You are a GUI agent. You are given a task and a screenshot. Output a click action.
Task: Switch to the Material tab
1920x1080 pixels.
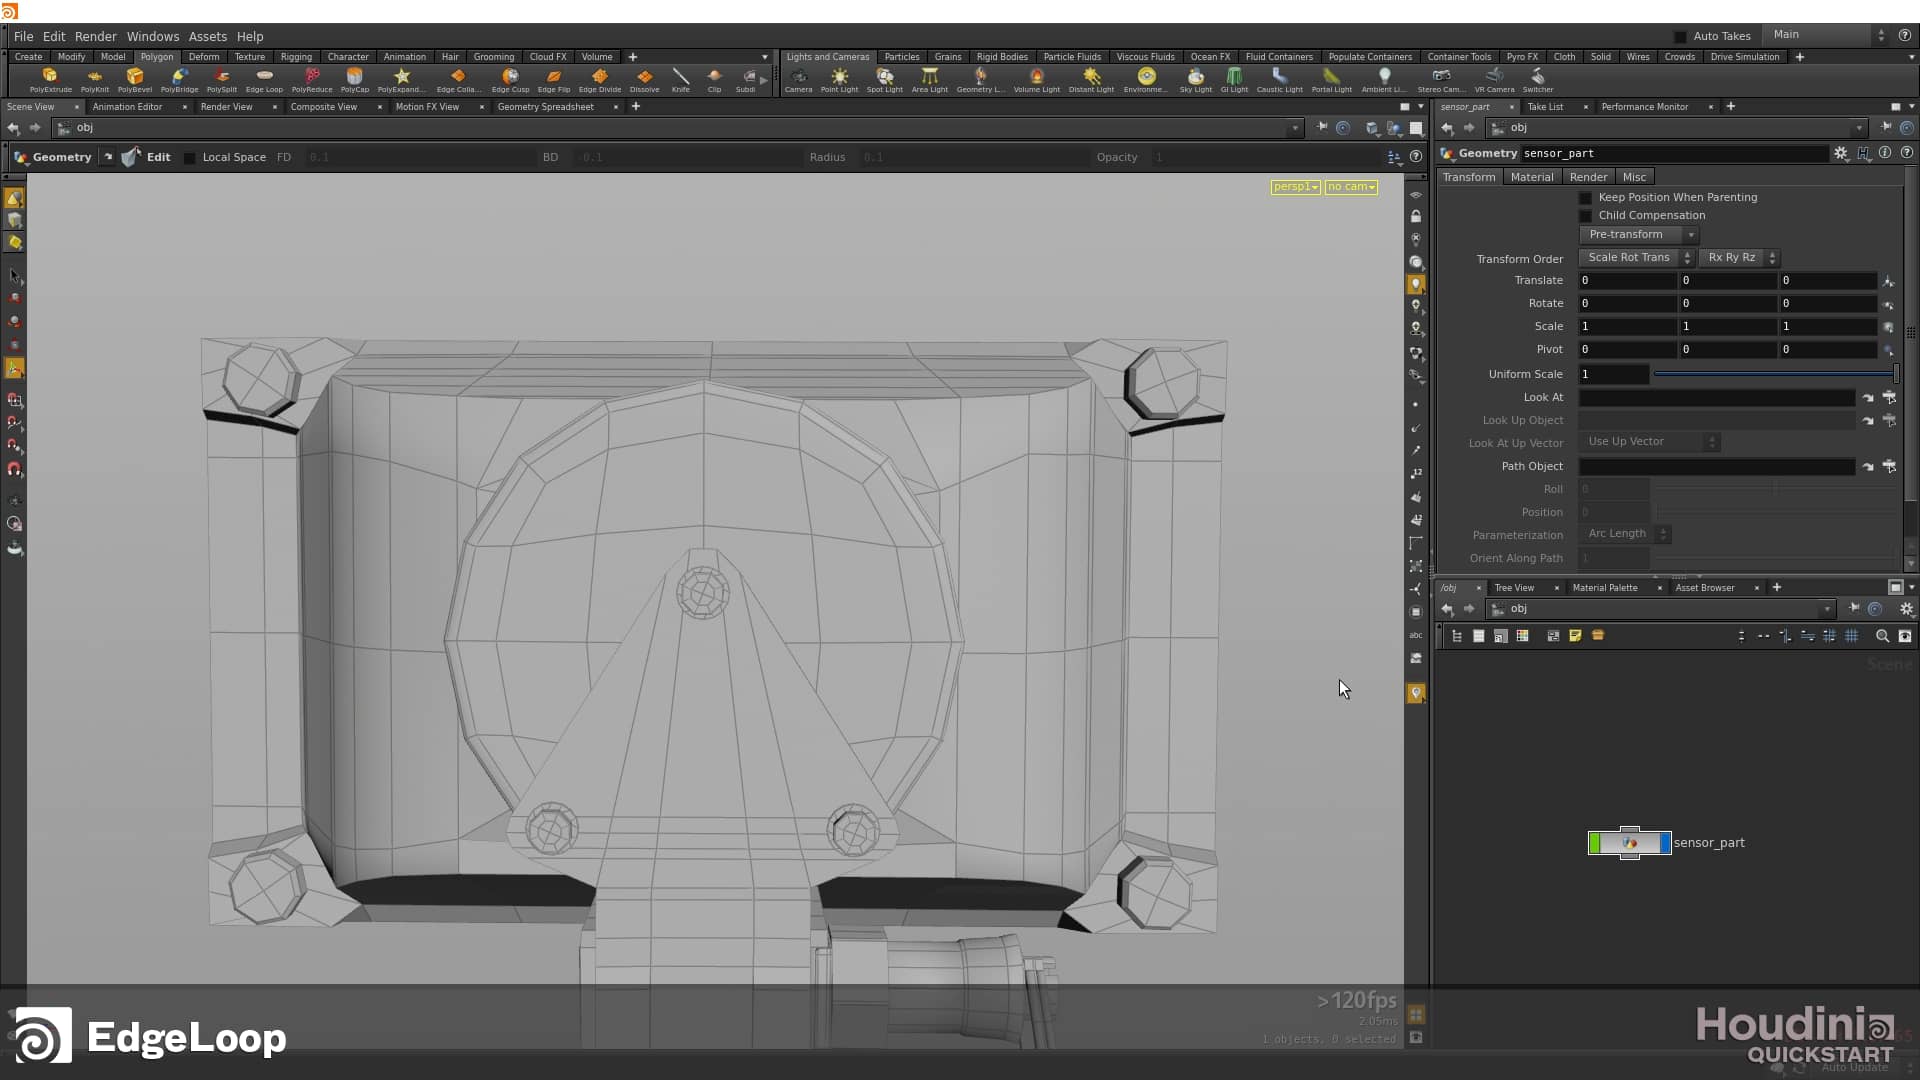coord(1532,176)
